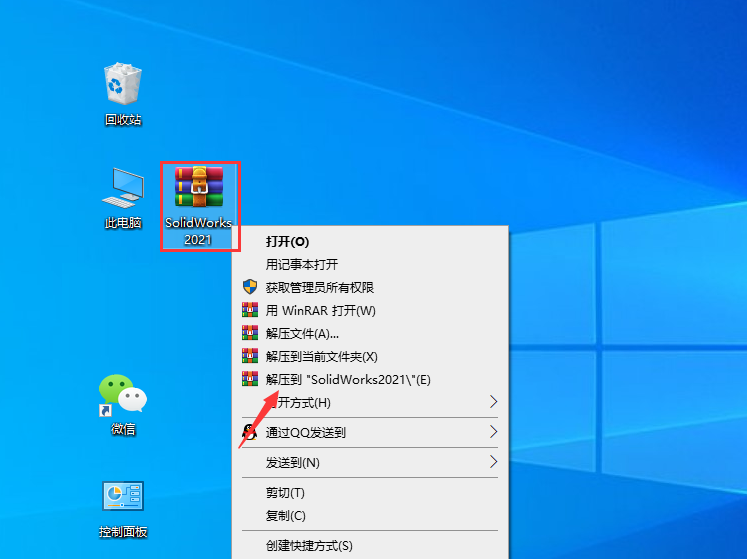Expand the arrow next to 打开方式(H)
Image resolution: width=747 pixels, height=559 pixels.
point(494,402)
